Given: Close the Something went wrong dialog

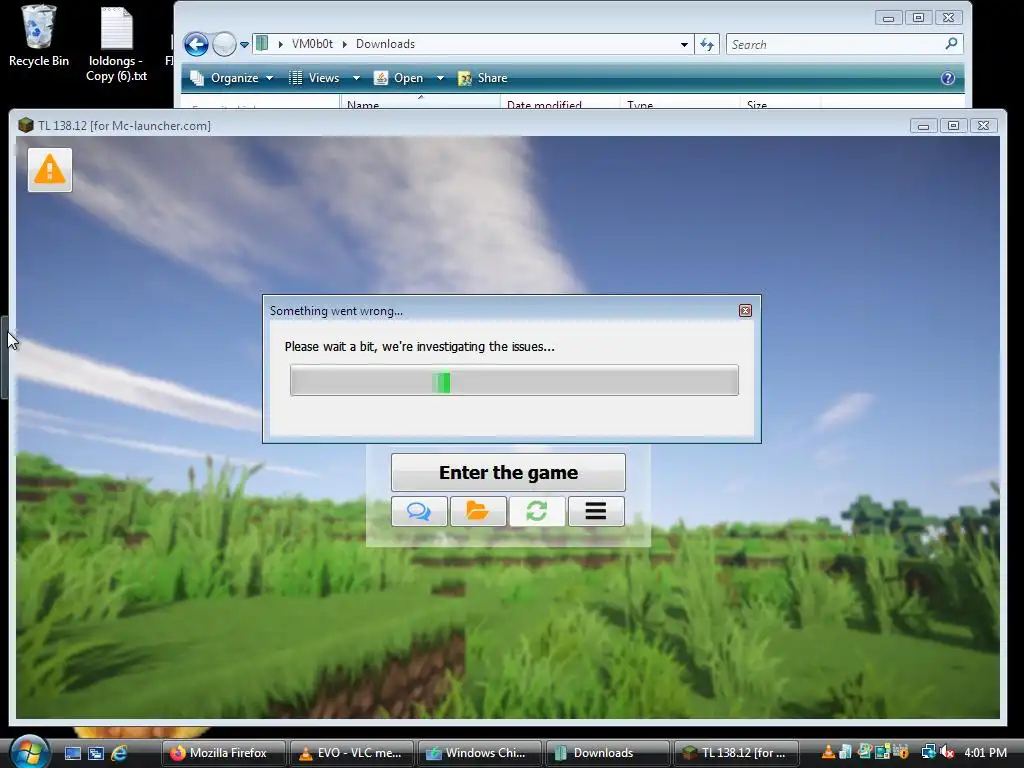Looking at the screenshot, I should tap(745, 311).
